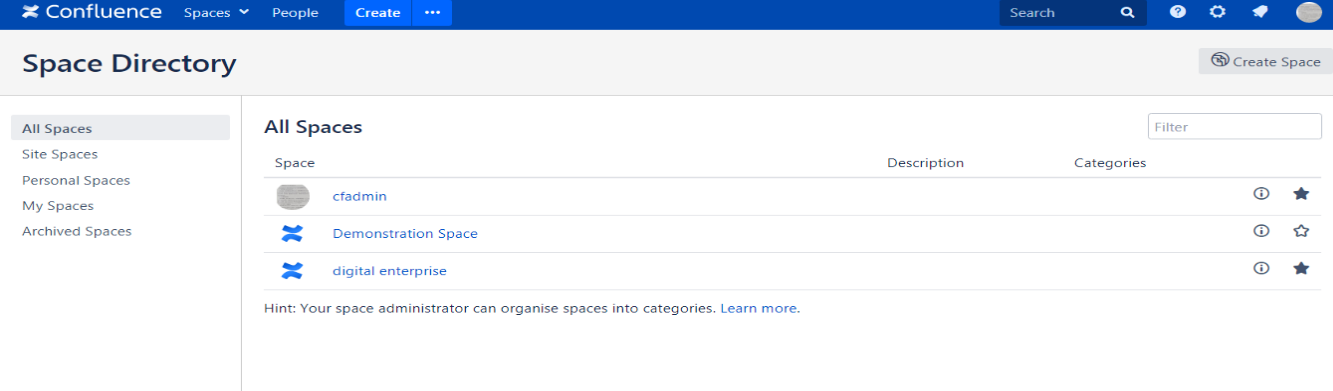Click the Space Directory page title

(x=129, y=64)
